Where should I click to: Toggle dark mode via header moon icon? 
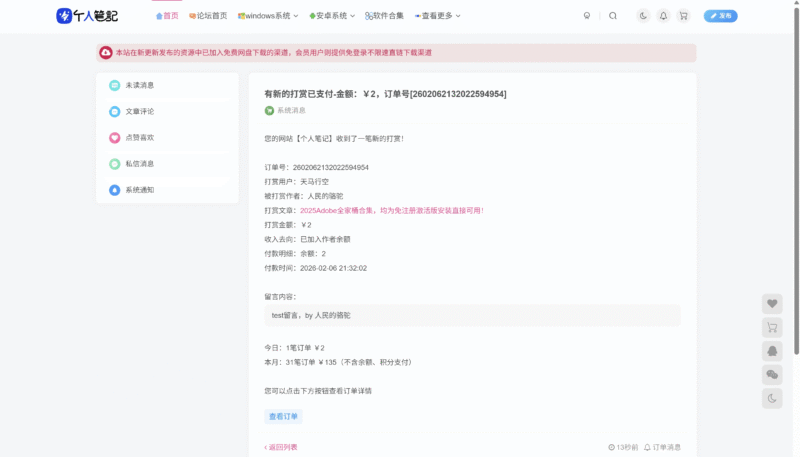click(643, 16)
